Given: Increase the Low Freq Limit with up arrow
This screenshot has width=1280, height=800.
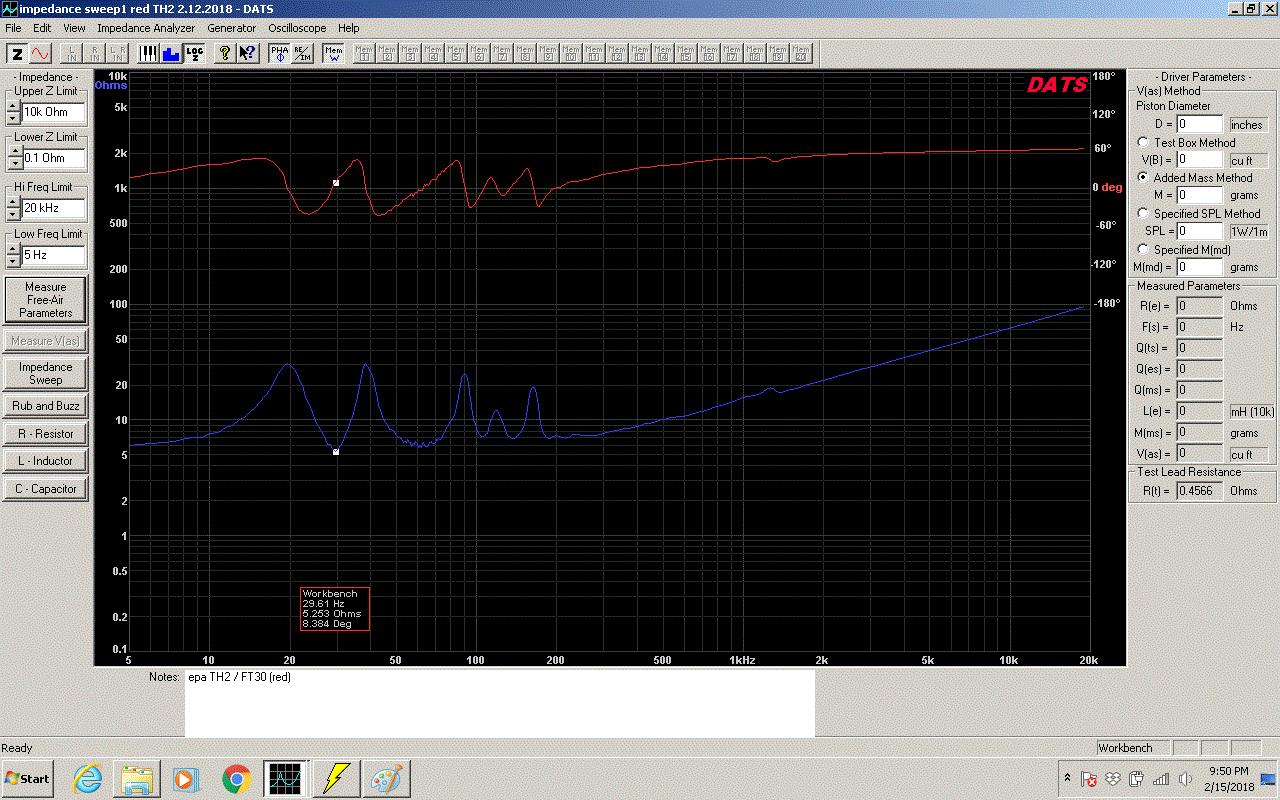Looking at the screenshot, I should click(13, 249).
